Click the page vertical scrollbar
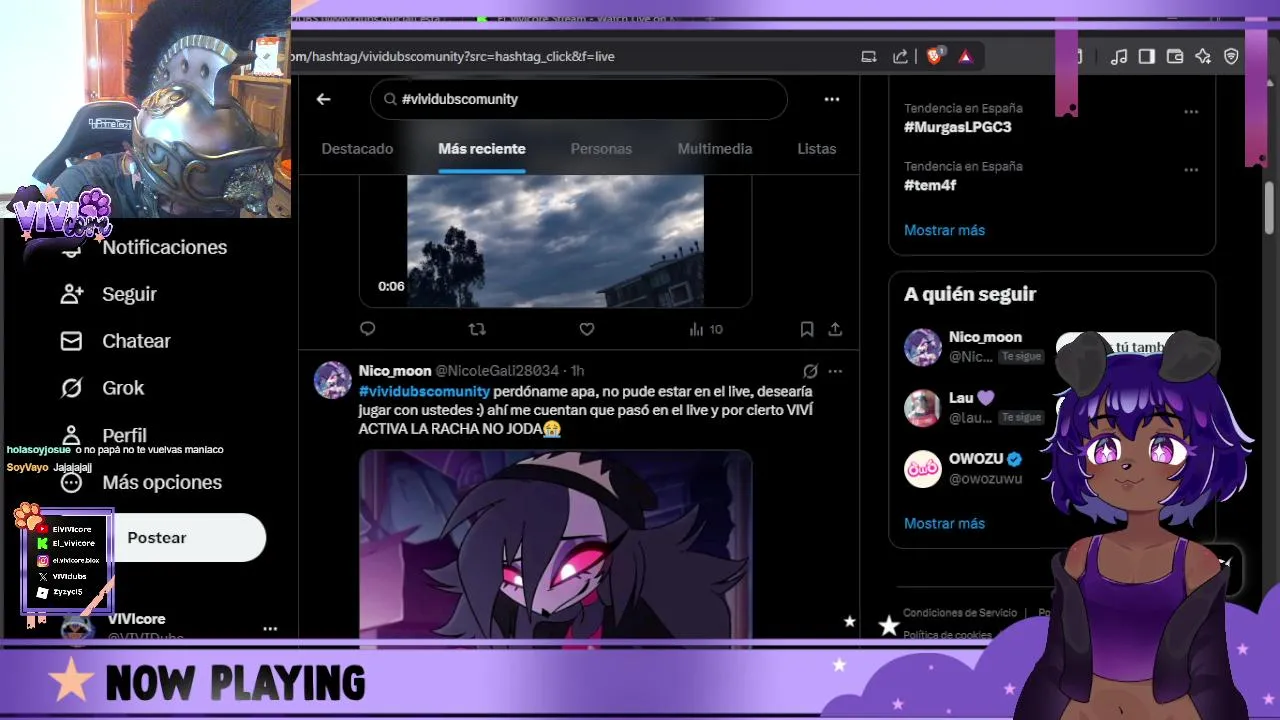 coord(1270,210)
